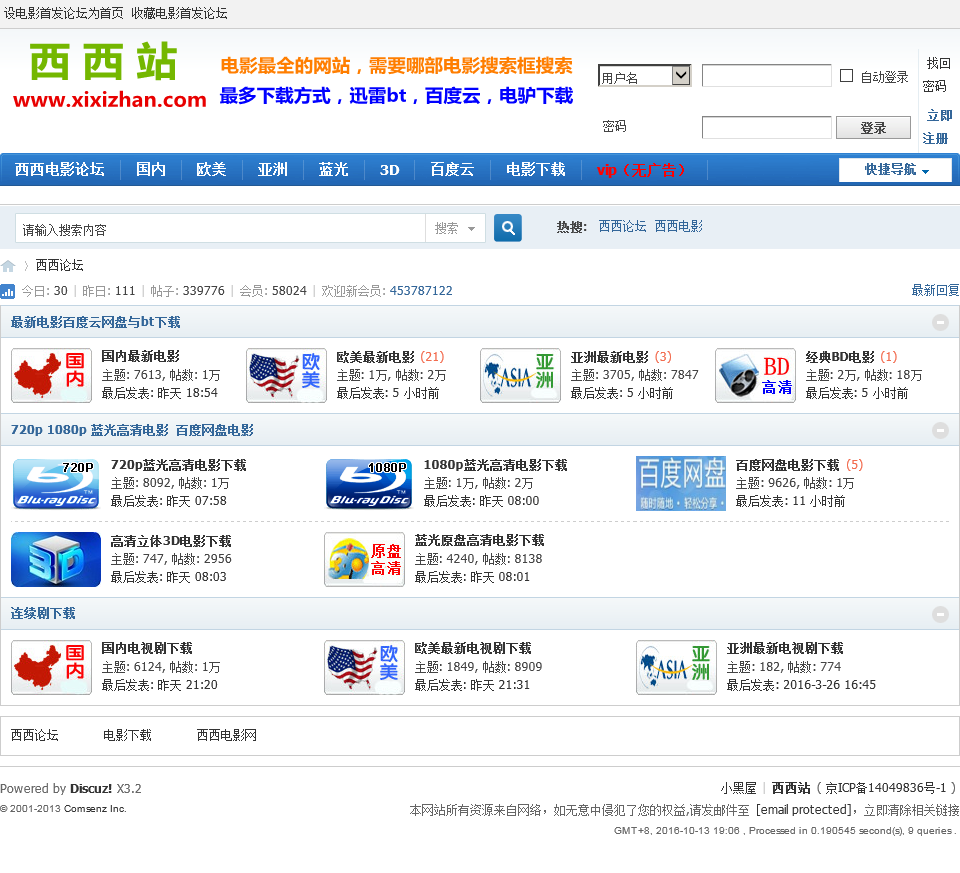
Task: Open the 百度云 nav item
Action: coord(452,170)
